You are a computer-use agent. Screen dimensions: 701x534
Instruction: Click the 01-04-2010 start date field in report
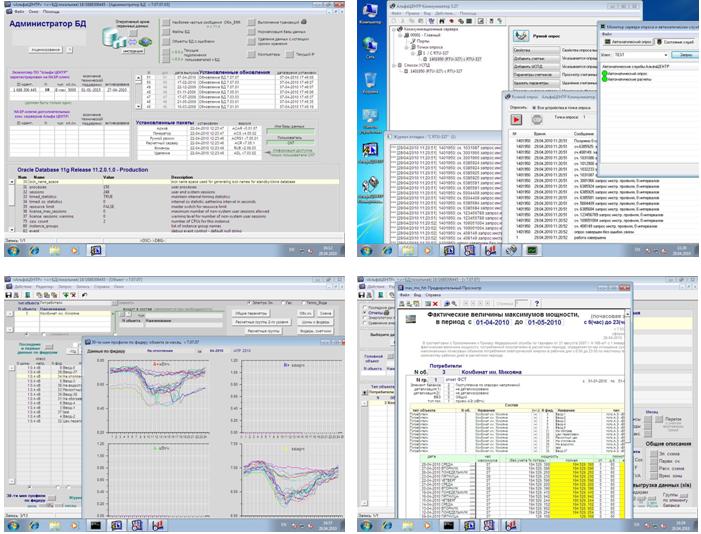click(x=493, y=322)
